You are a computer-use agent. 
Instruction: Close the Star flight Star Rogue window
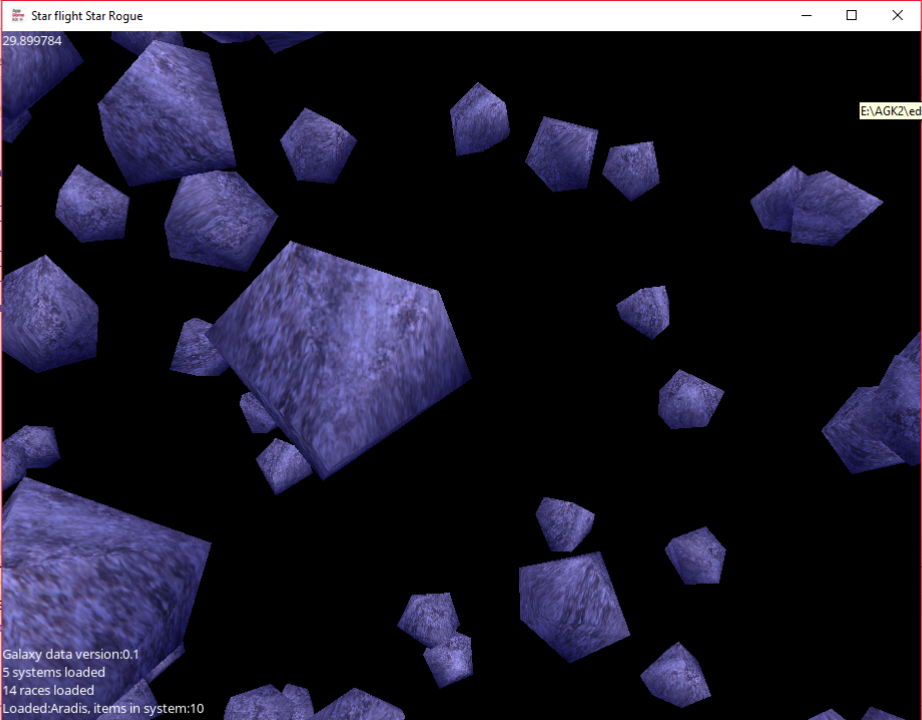pos(897,16)
